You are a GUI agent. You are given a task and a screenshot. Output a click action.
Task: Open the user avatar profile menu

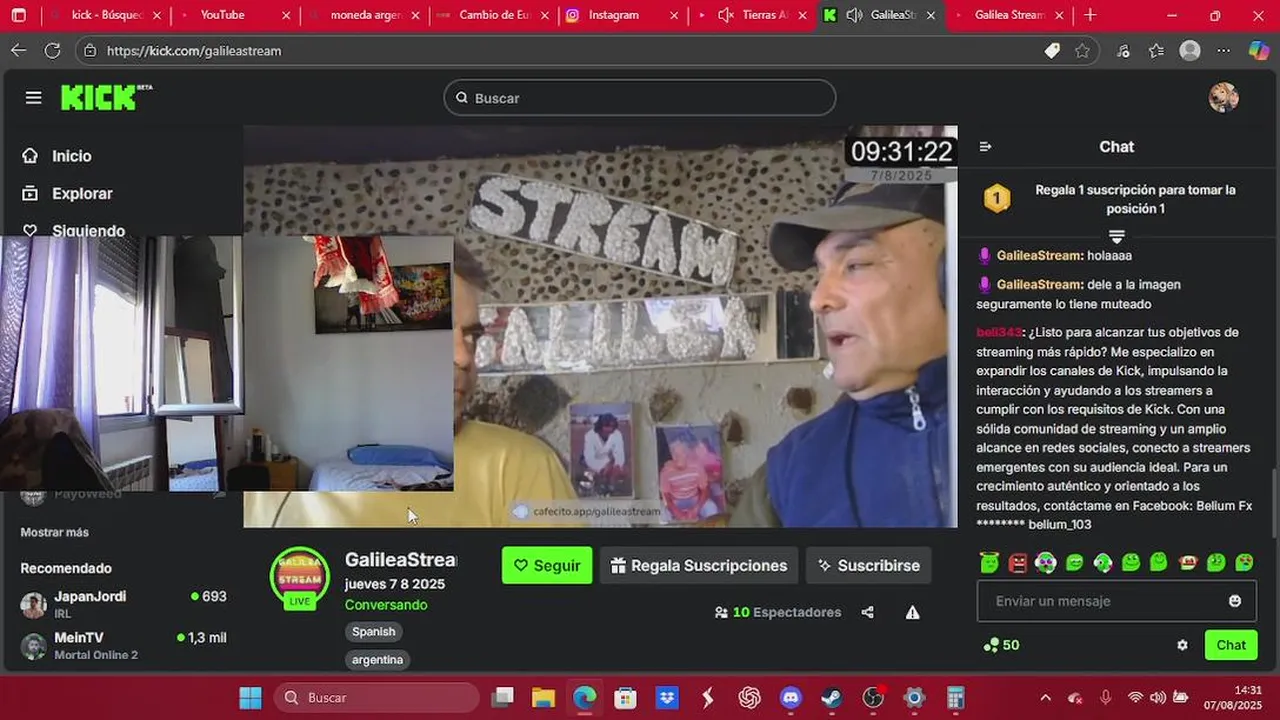(1223, 97)
